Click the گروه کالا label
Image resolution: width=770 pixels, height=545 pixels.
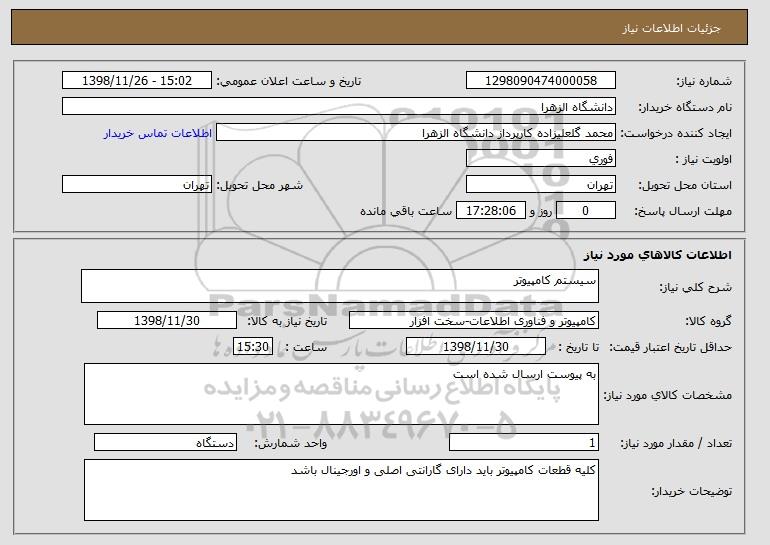708,321
